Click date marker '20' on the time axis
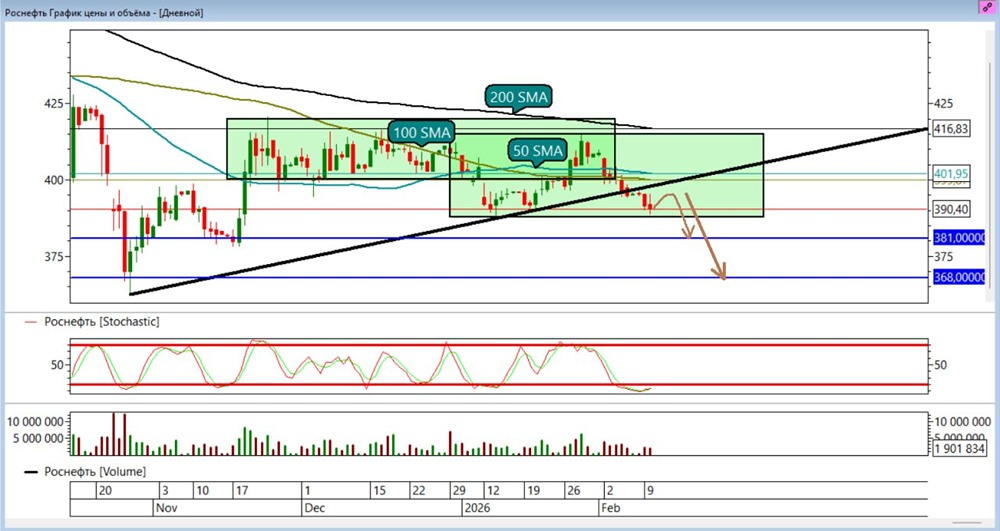 coord(106,491)
